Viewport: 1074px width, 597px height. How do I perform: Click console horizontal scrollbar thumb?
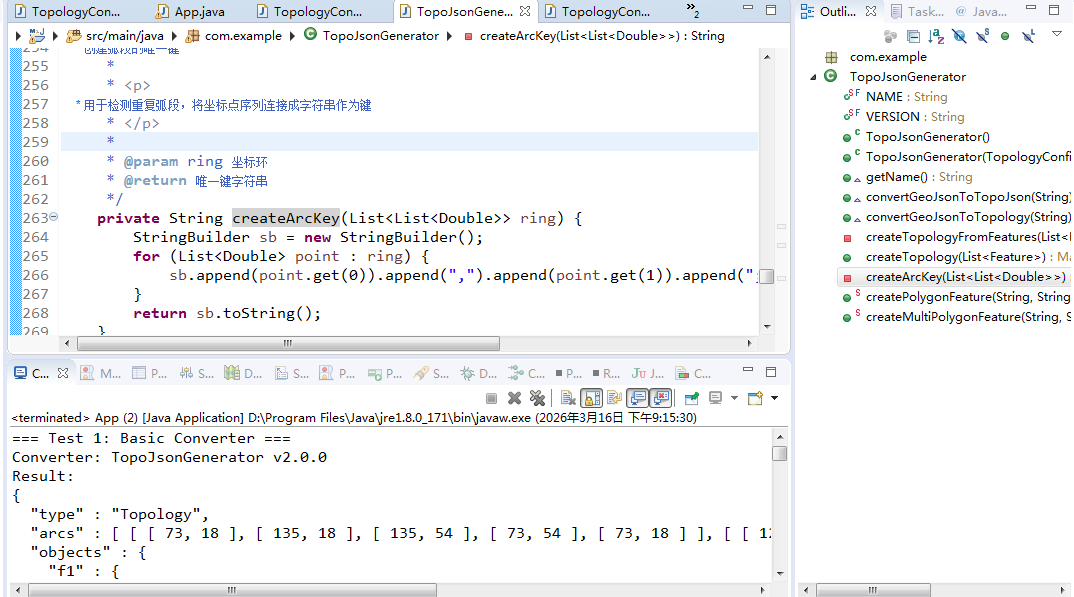coord(233,589)
